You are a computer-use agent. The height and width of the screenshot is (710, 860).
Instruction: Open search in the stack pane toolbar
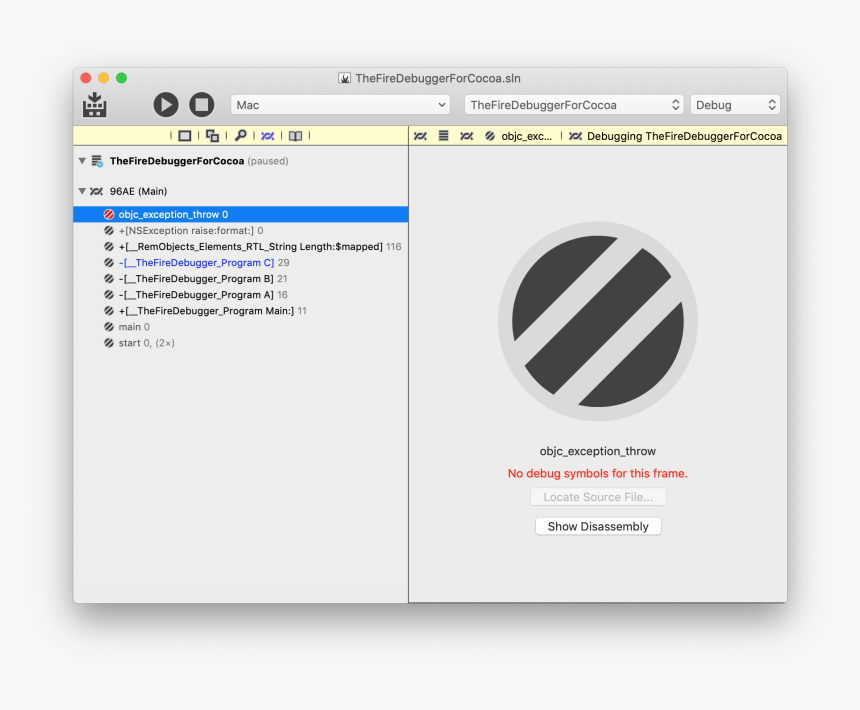point(241,135)
